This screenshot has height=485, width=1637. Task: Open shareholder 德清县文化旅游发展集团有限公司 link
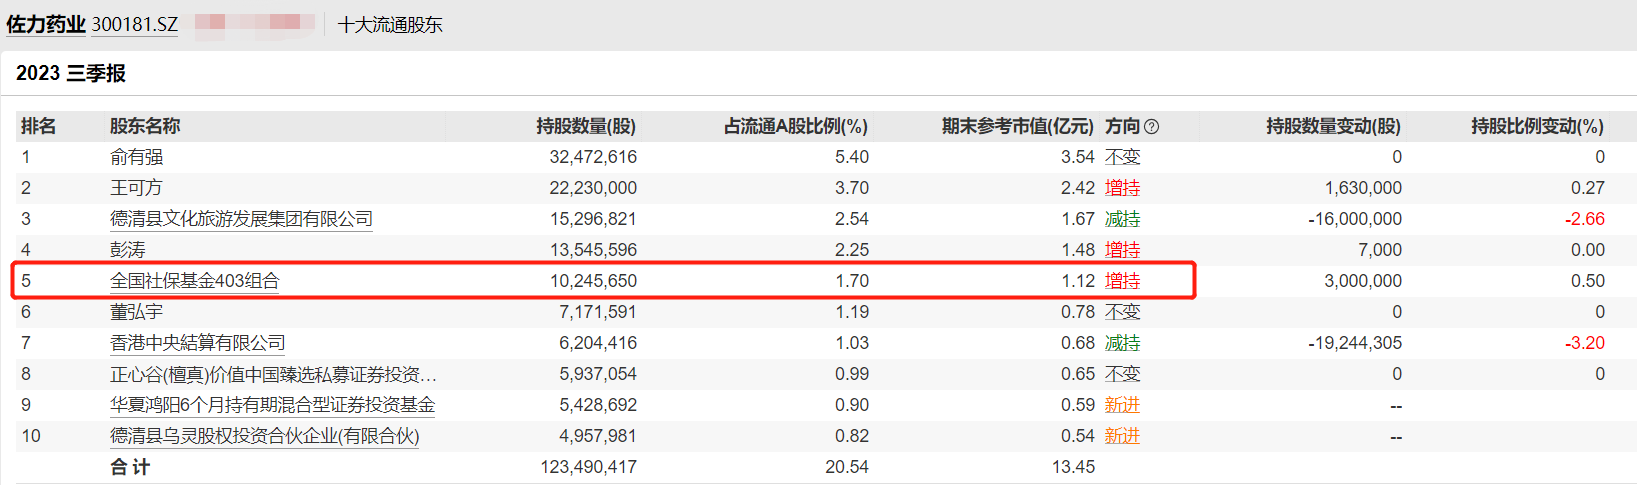(241, 219)
